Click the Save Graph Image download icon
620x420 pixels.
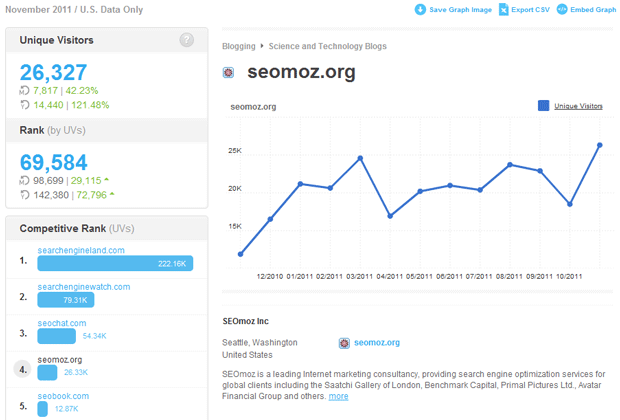[419, 10]
